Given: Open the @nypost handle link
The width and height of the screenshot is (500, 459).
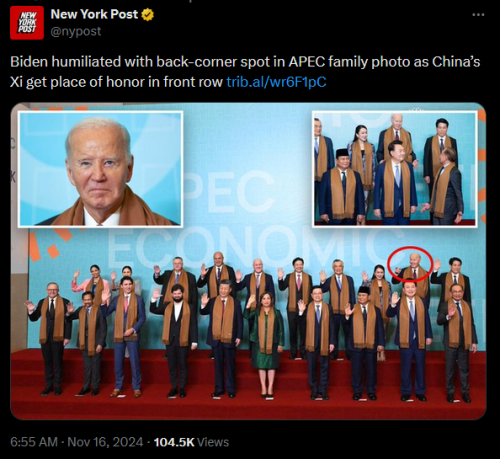Looking at the screenshot, I should 76,31.
